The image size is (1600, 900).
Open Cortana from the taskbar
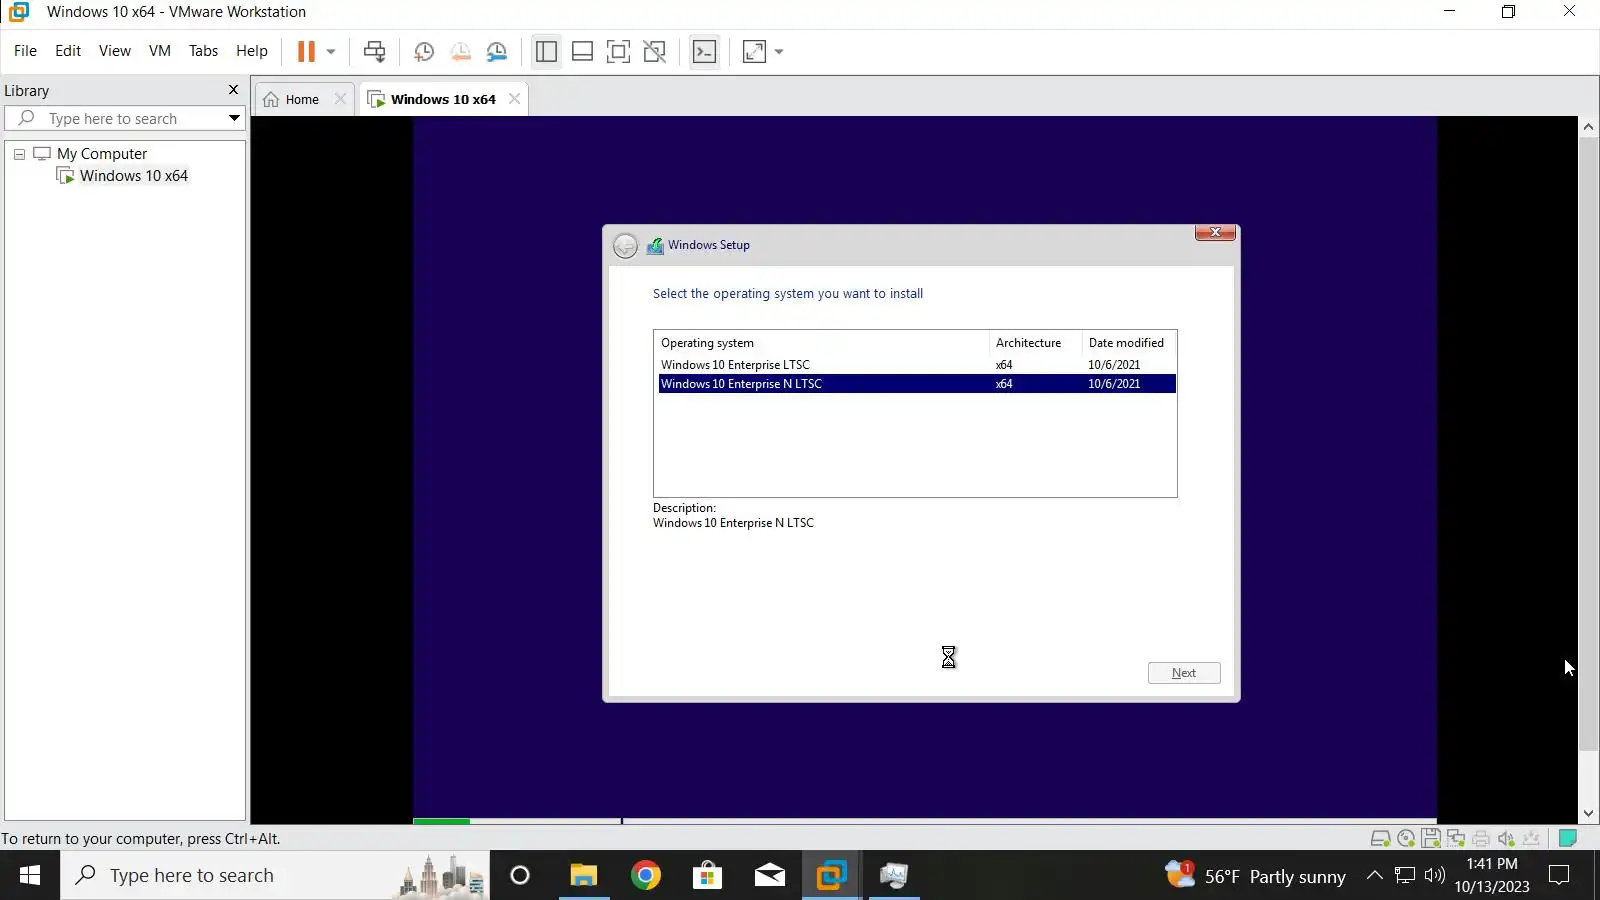520,876
